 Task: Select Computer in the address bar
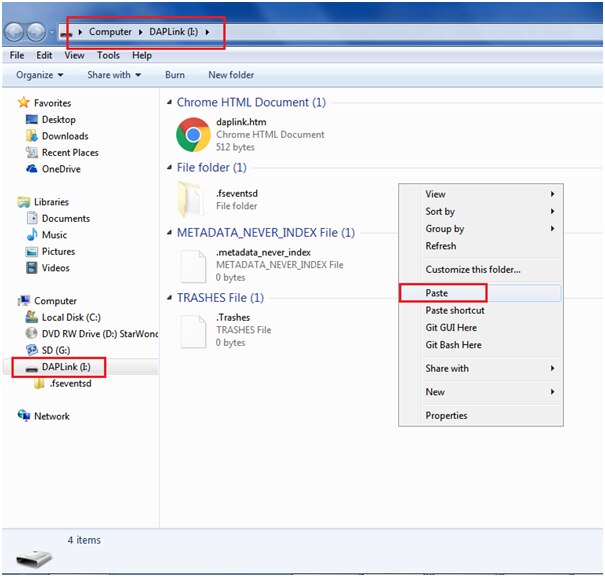tap(110, 32)
